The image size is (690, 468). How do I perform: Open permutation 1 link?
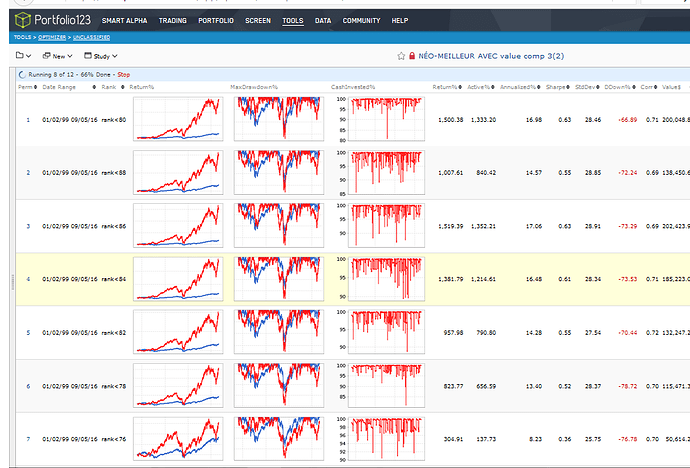(28, 120)
